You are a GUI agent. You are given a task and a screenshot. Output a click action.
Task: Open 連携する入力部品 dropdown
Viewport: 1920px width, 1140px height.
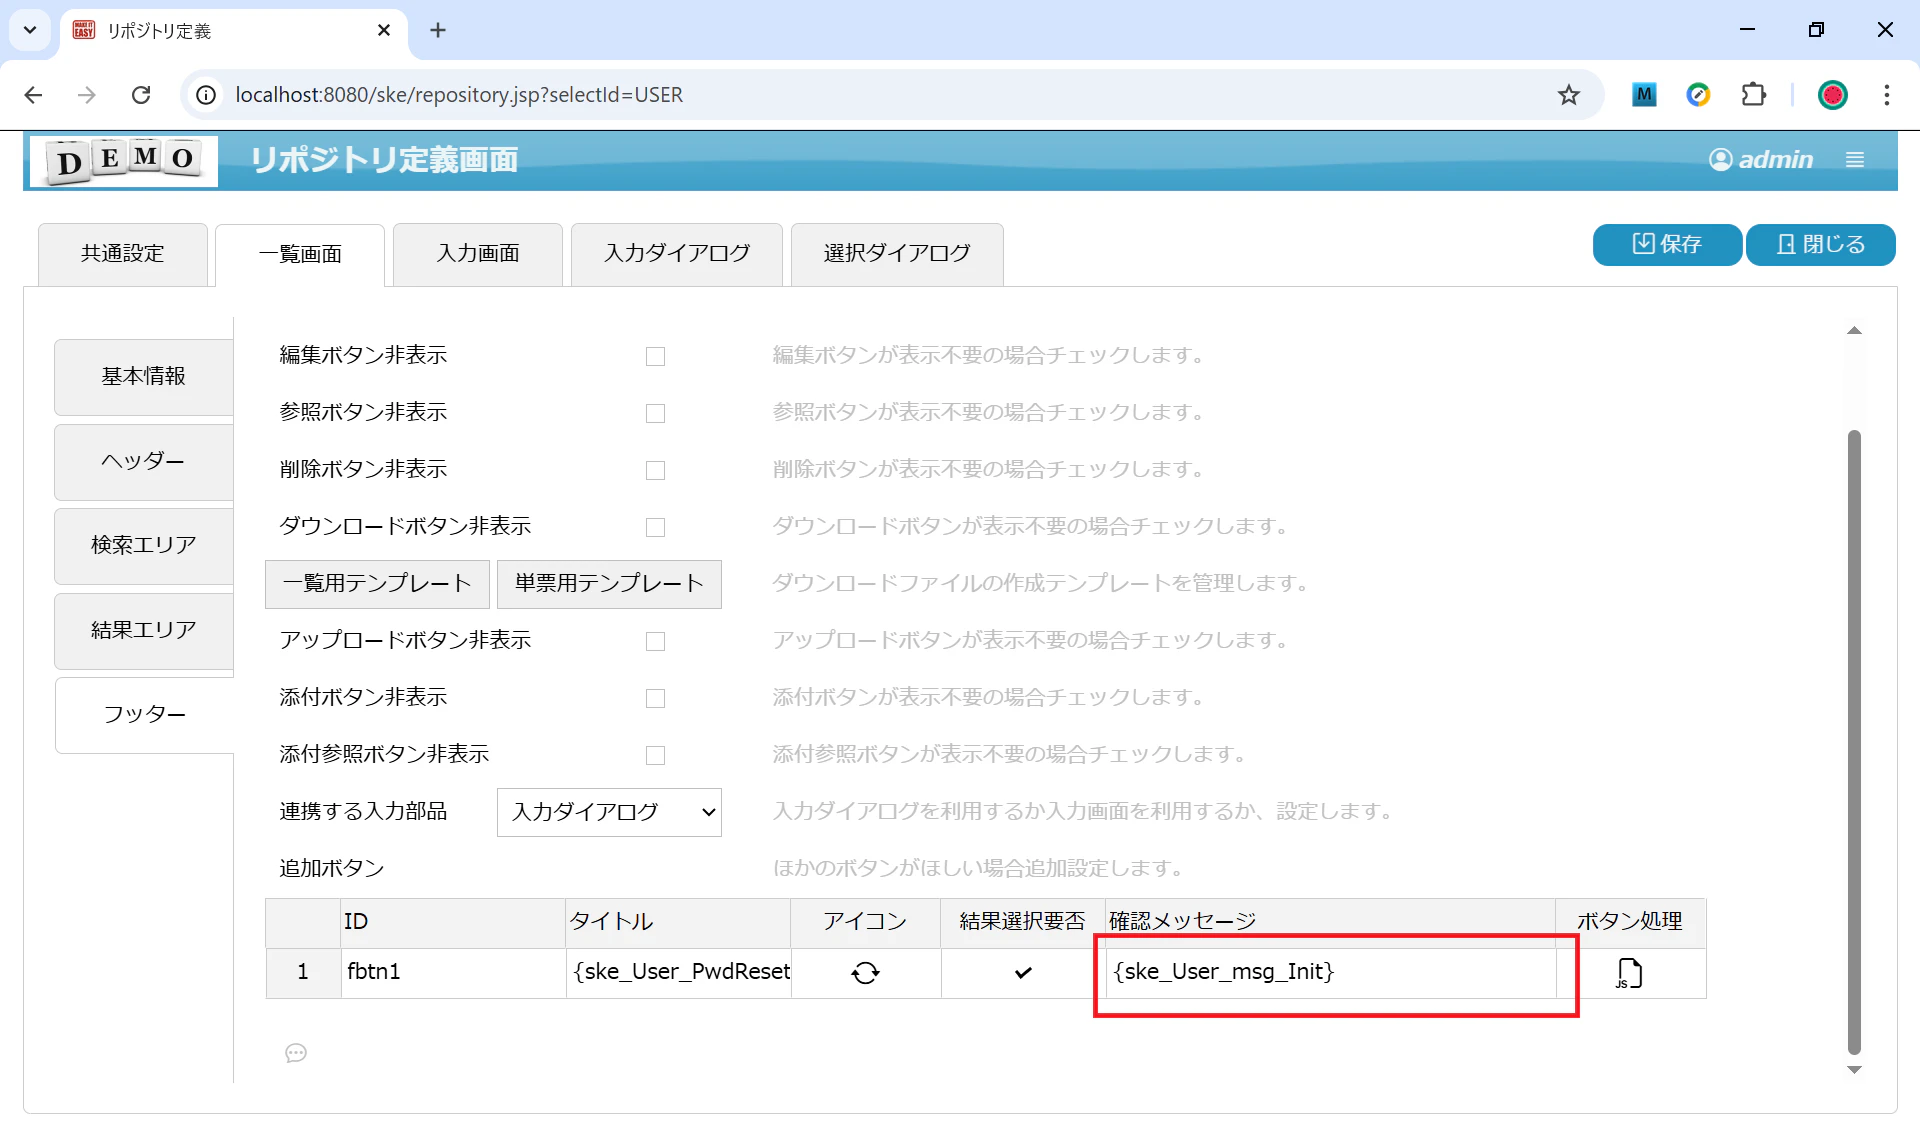[x=609, y=812]
